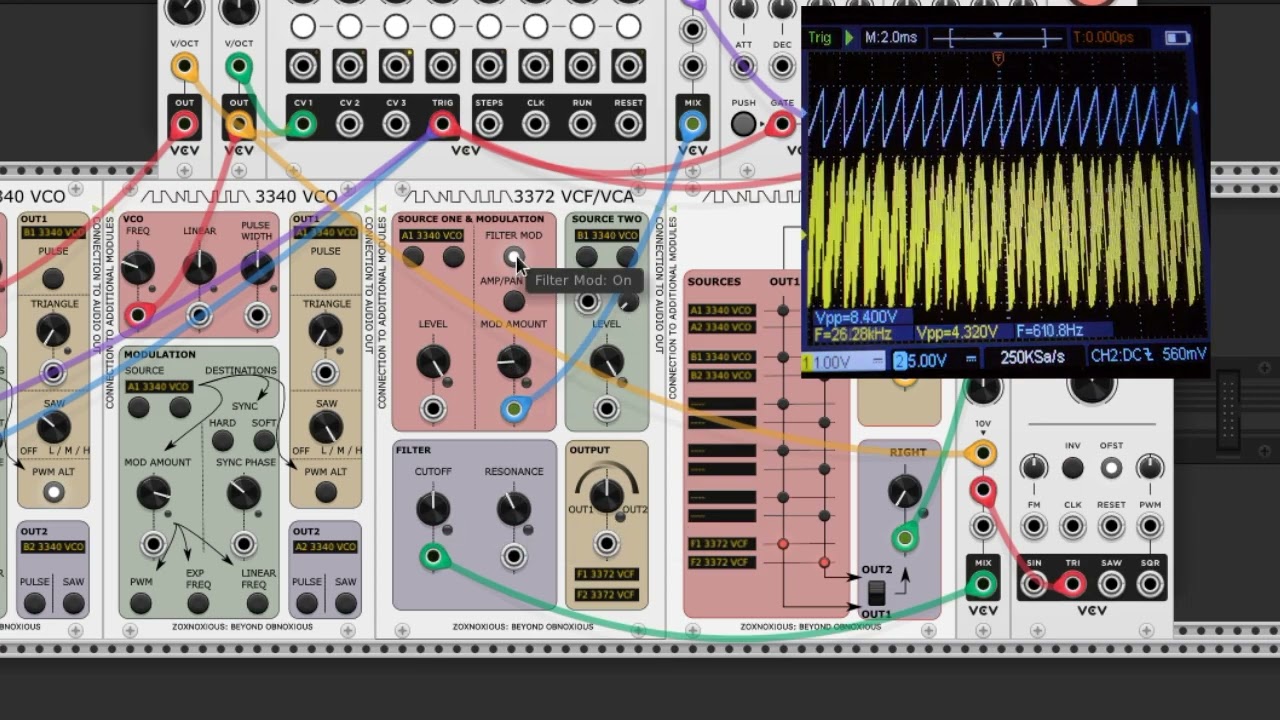Flip the OUT2/OUT1 switch
The image size is (1280, 720).
coord(876,592)
